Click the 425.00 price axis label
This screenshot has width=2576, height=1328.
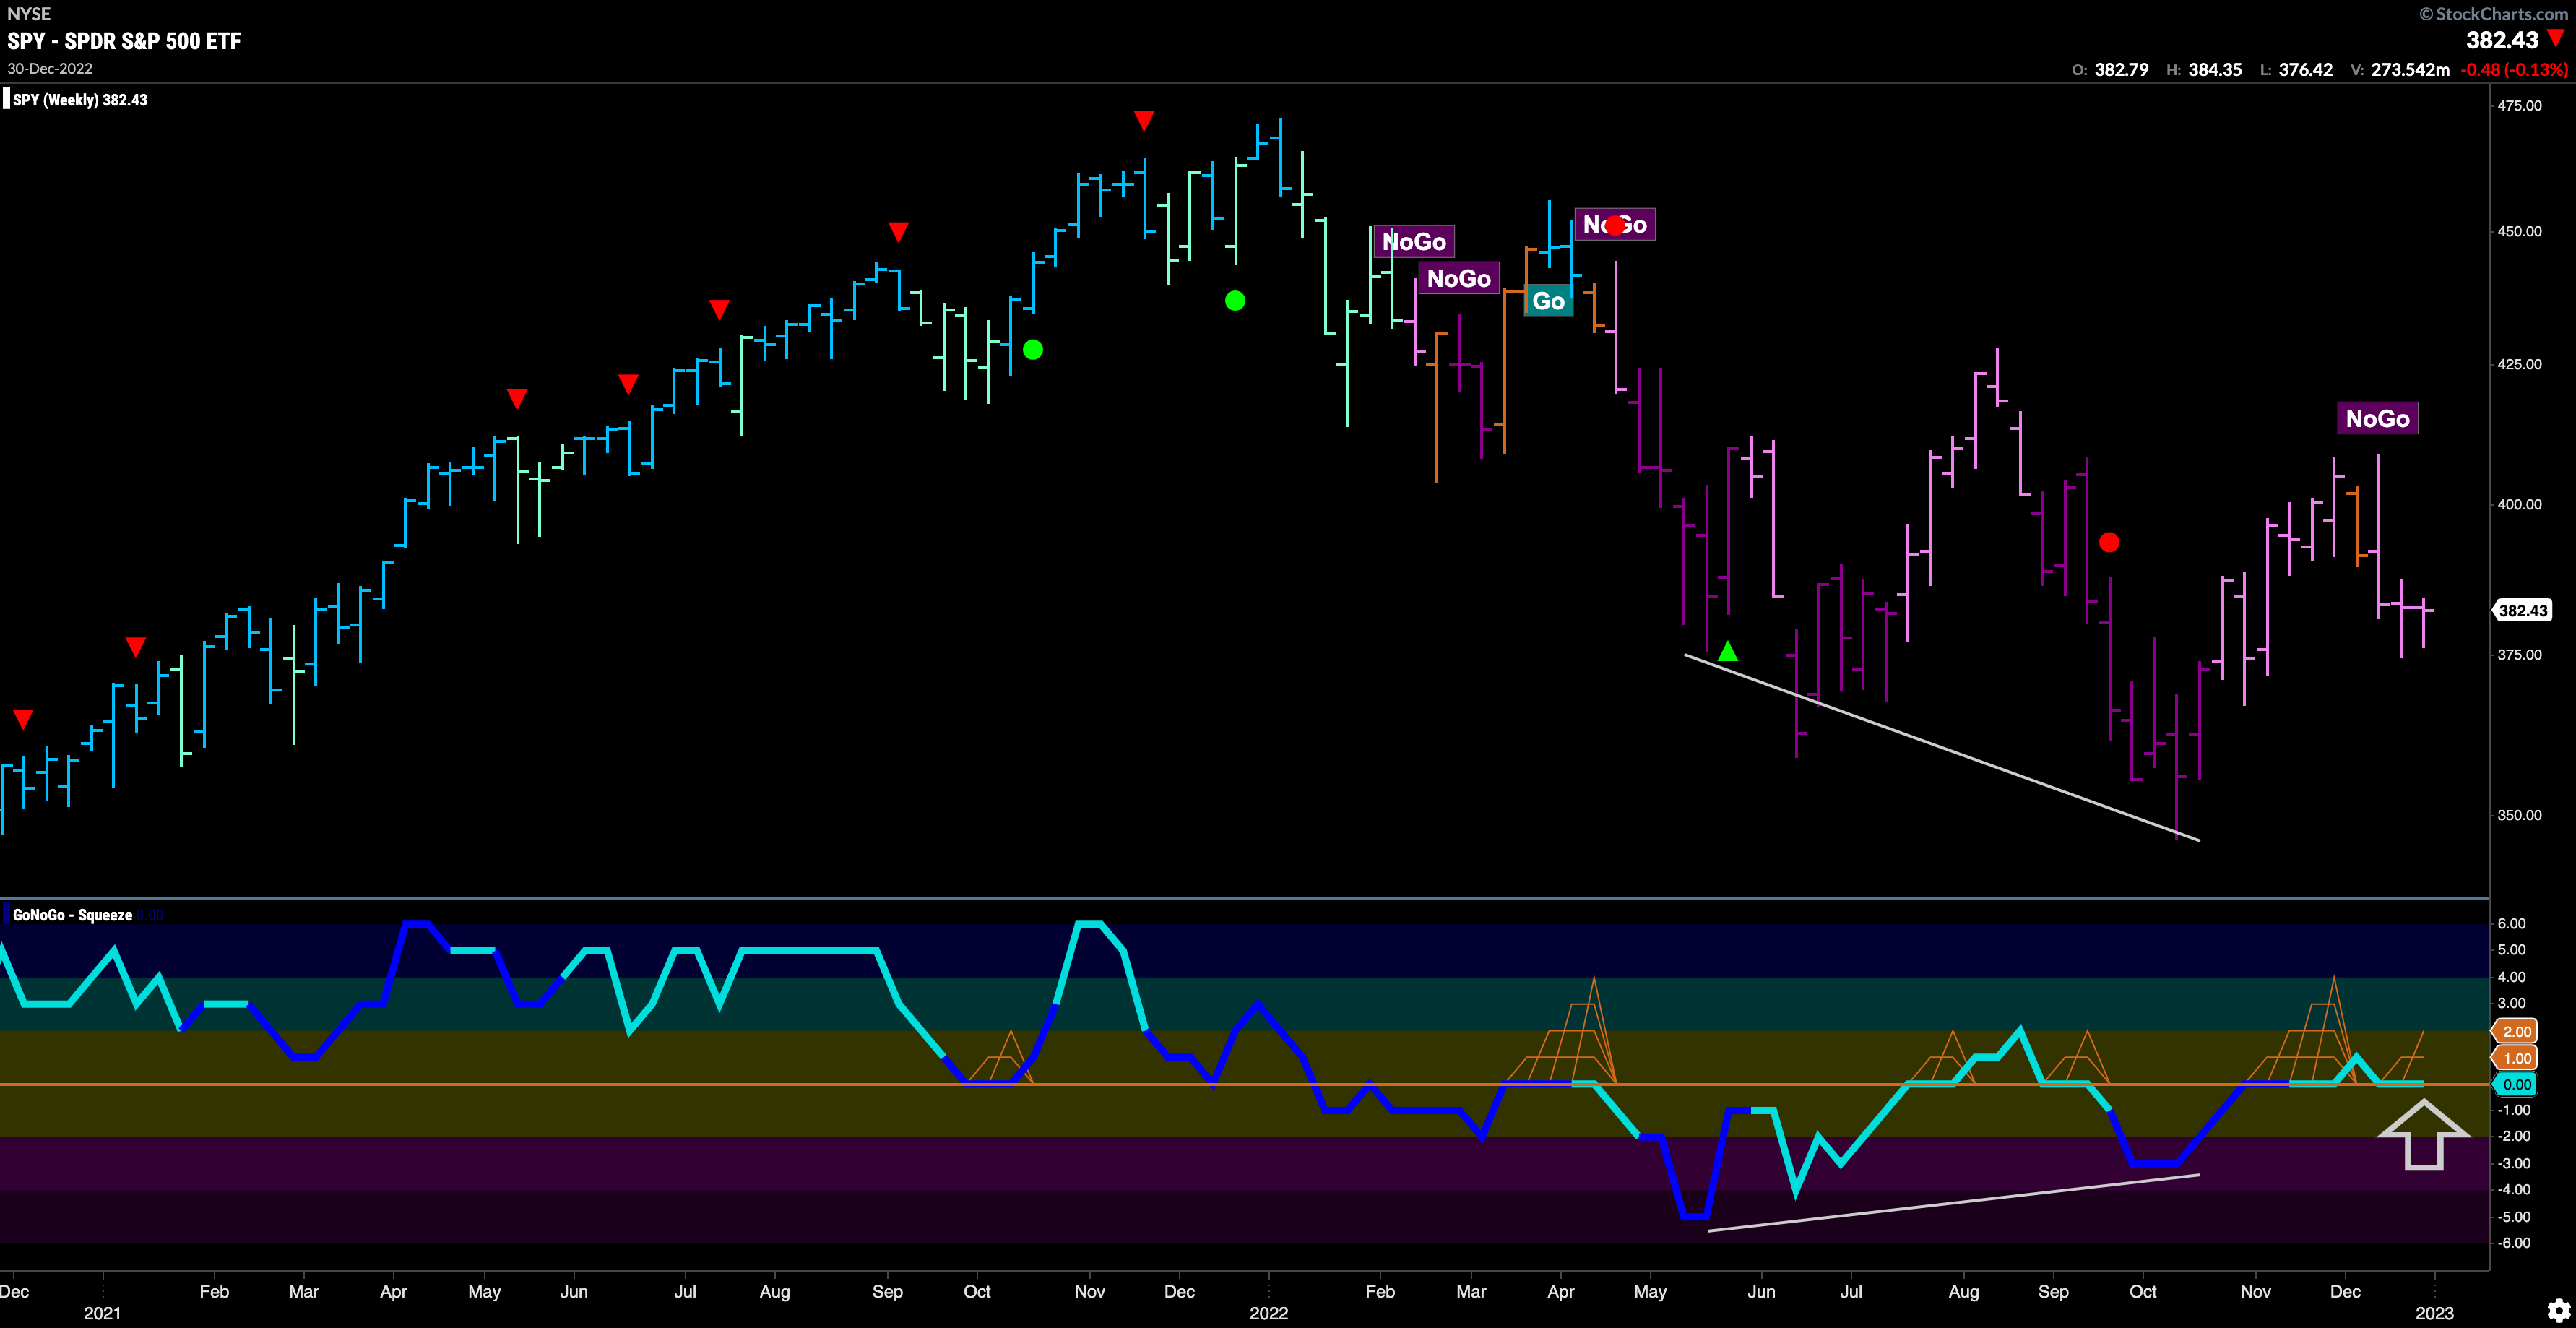(2519, 364)
